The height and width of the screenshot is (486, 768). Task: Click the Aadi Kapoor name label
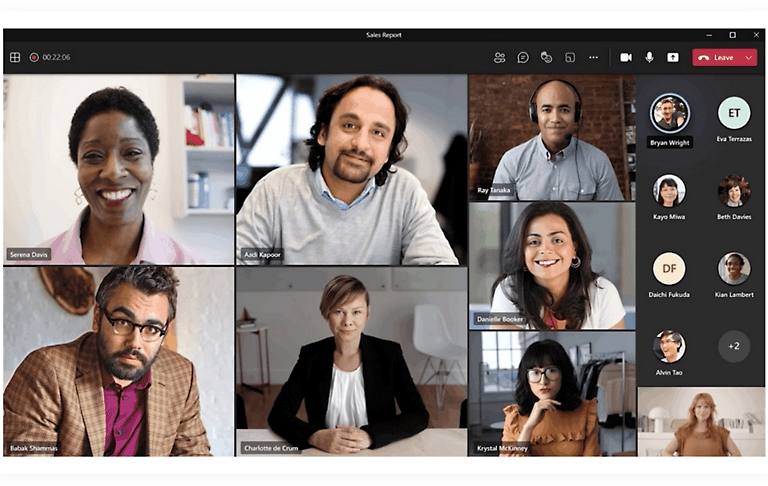pyautogui.click(x=263, y=254)
